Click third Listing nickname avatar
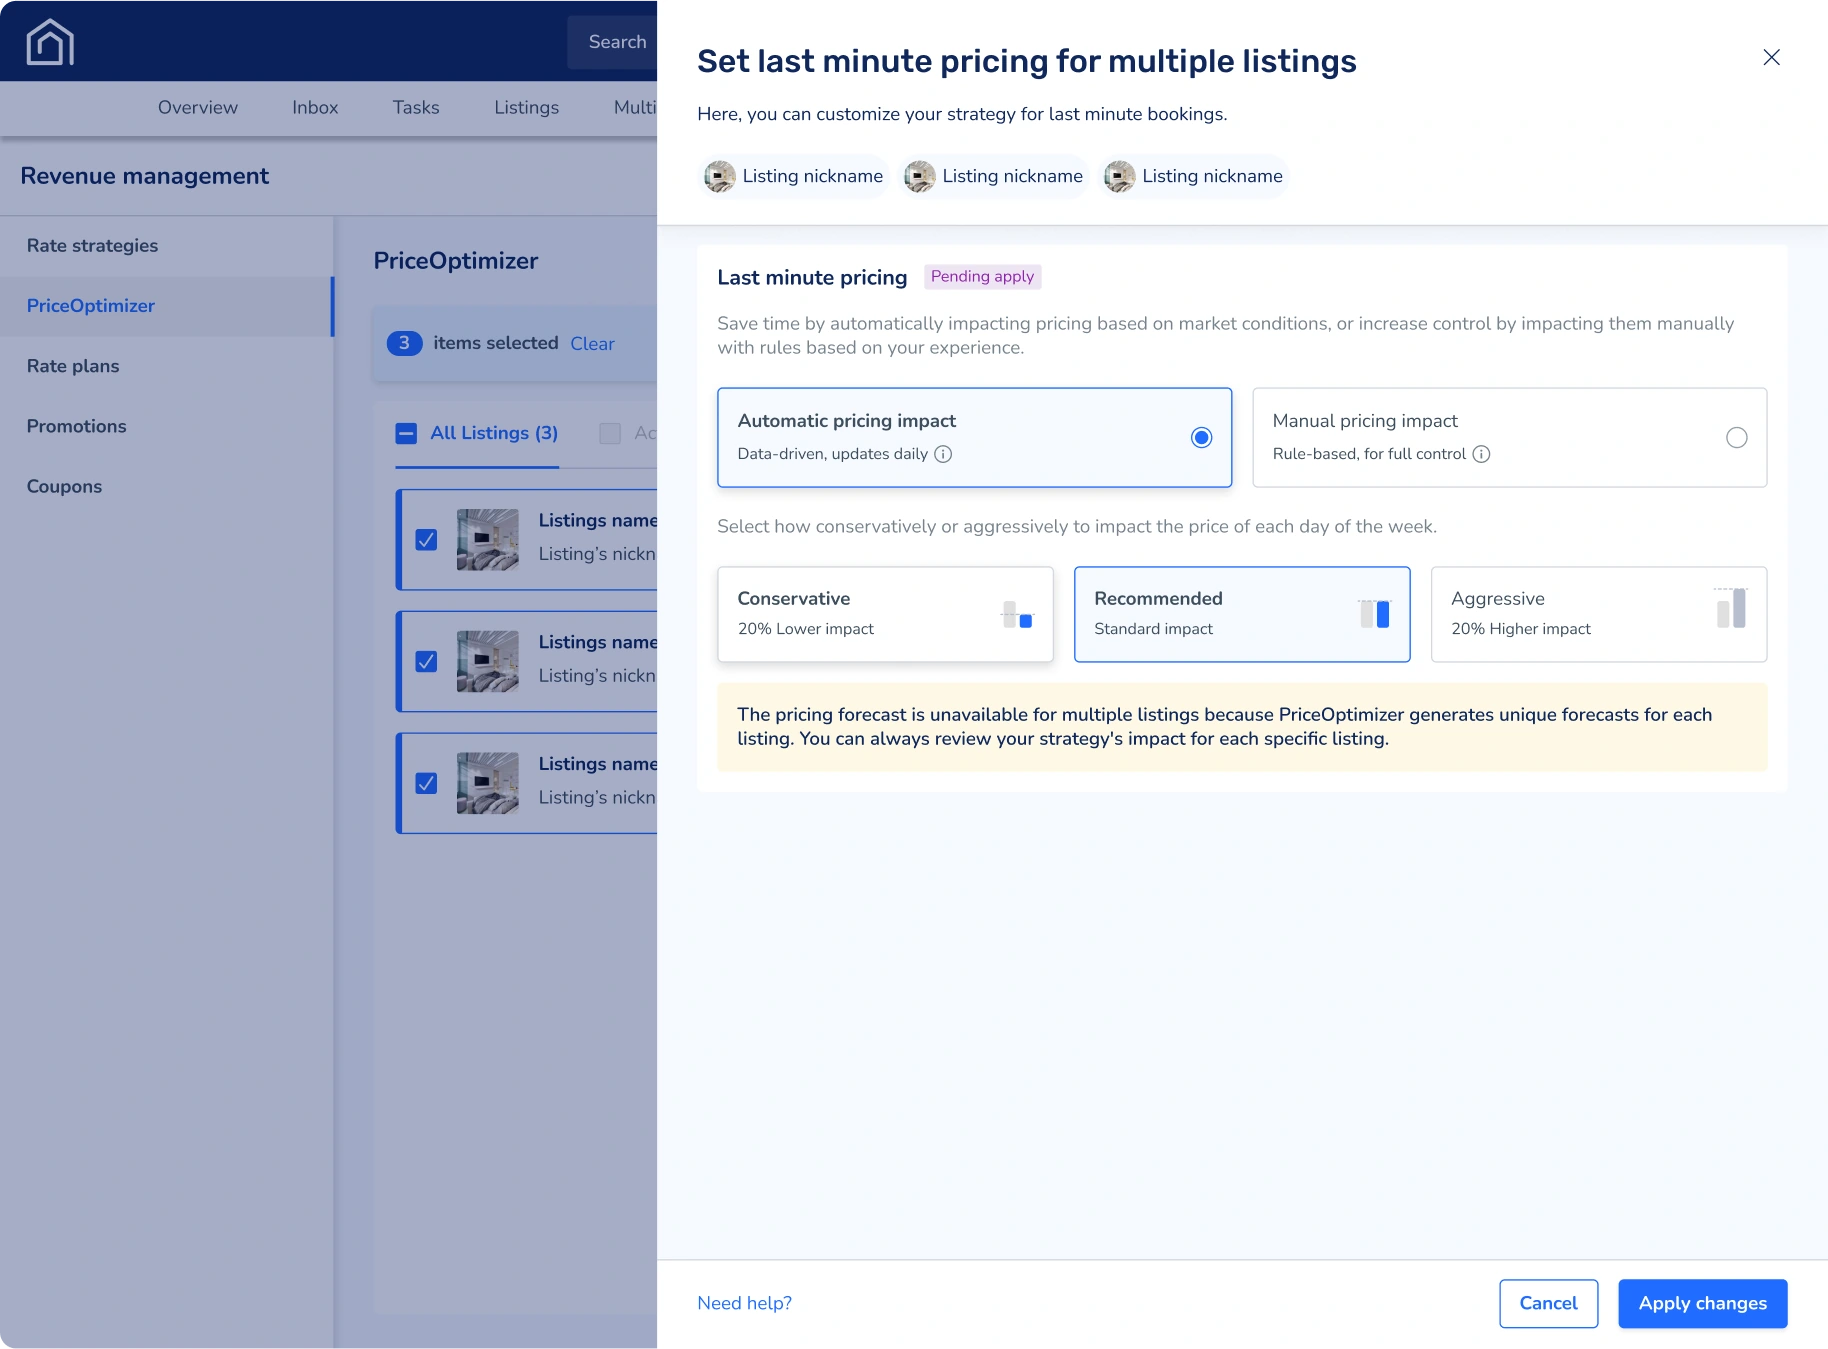 point(1120,176)
